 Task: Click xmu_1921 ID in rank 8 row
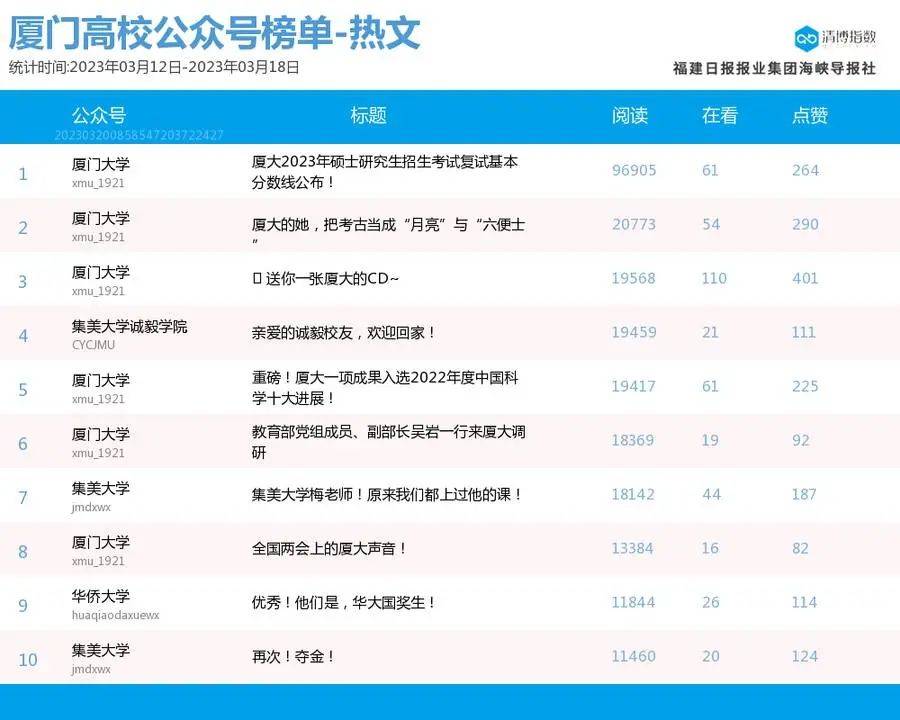pos(98,561)
